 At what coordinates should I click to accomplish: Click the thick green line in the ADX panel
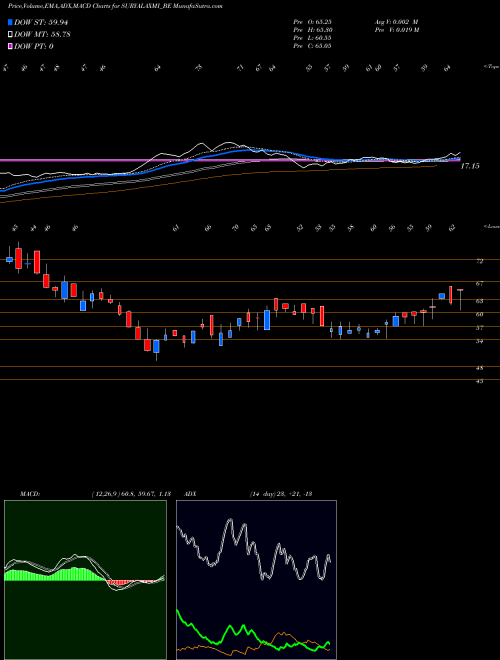(253, 631)
